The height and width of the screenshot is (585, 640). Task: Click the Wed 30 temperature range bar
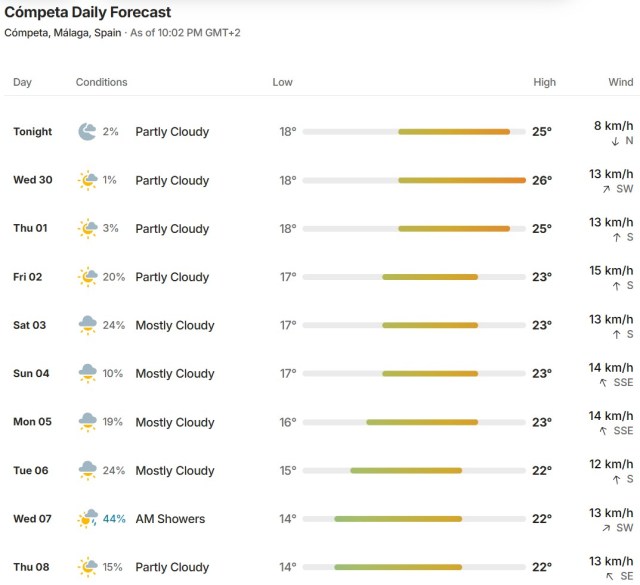pyautogui.click(x=414, y=180)
